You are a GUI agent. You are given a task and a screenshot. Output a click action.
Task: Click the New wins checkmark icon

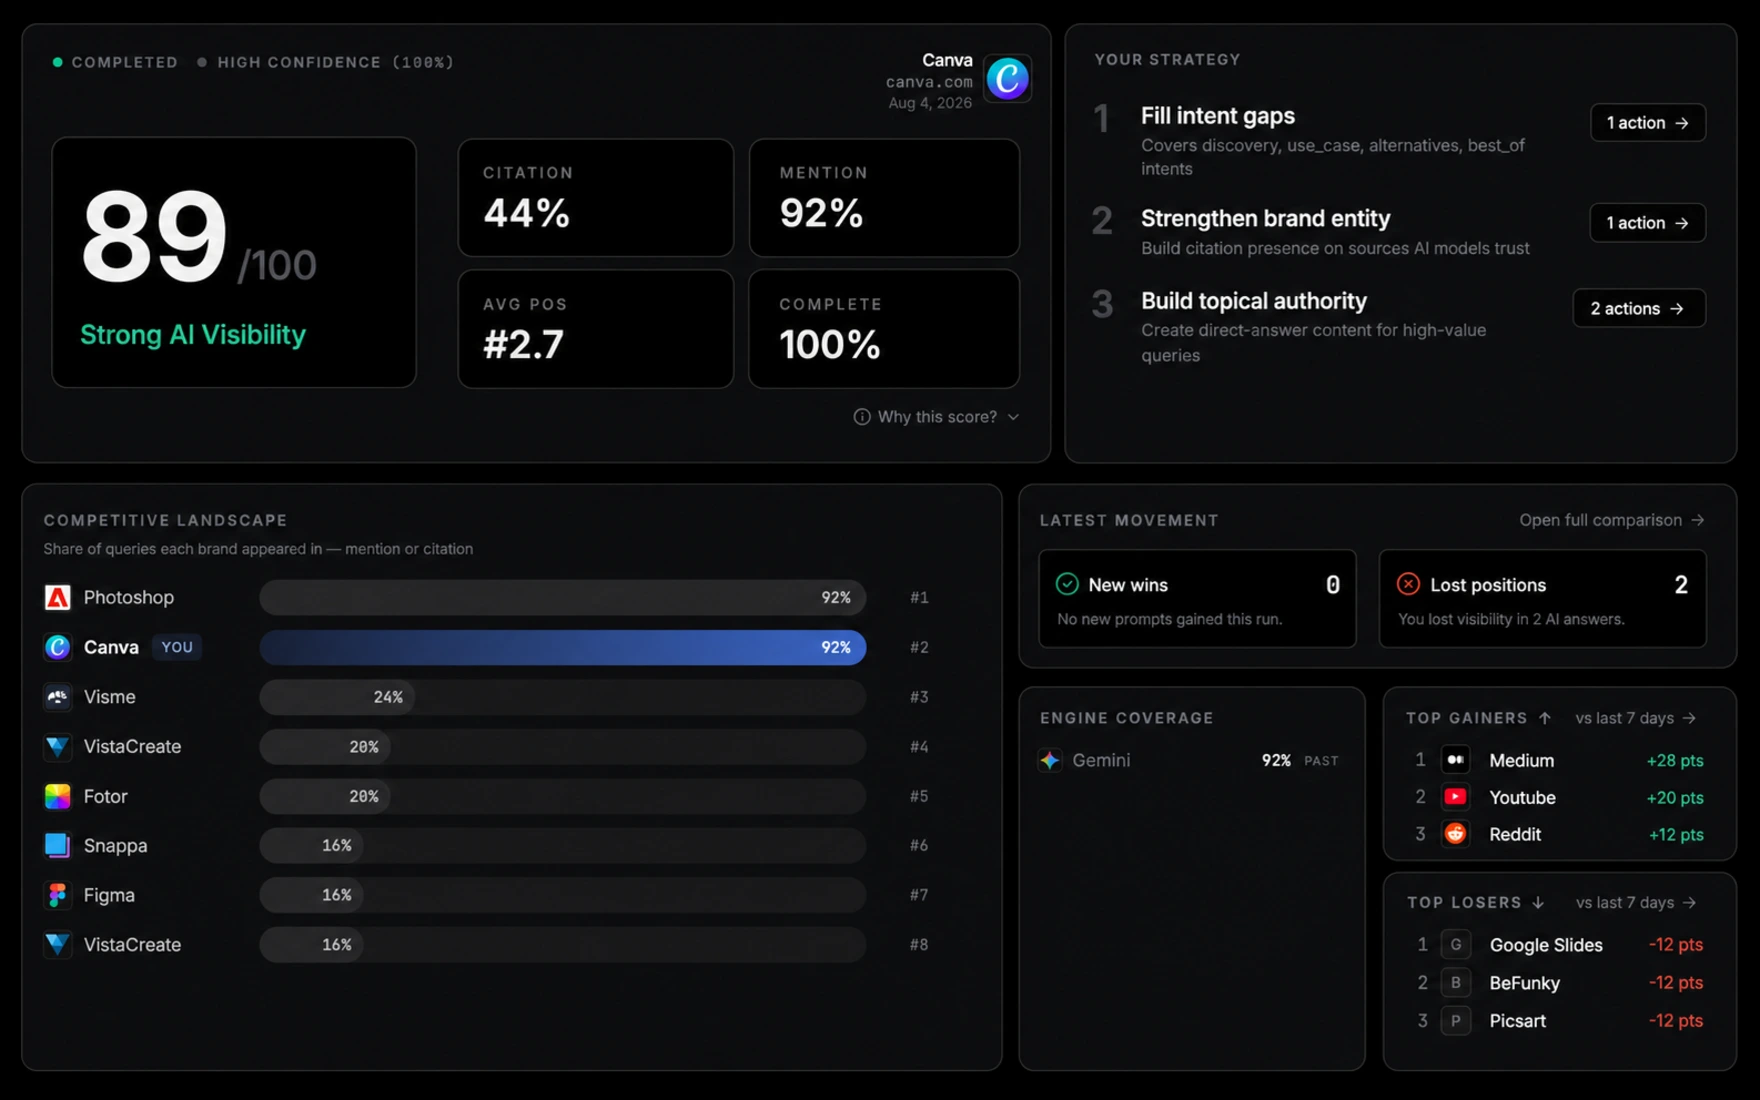[x=1067, y=584]
